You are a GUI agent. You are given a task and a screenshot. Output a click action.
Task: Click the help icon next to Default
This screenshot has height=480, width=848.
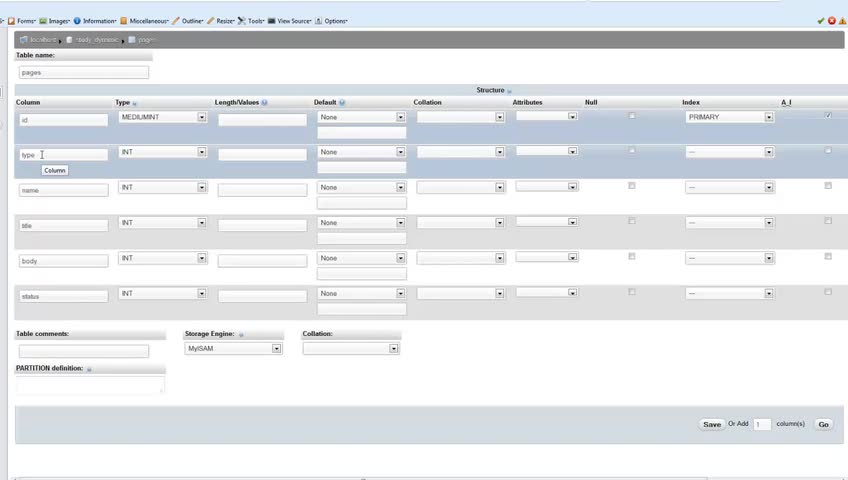click(342, 102)
